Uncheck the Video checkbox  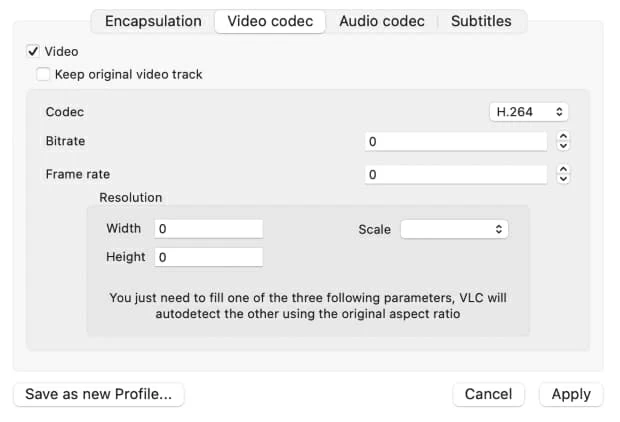click(x=33, y=51)
